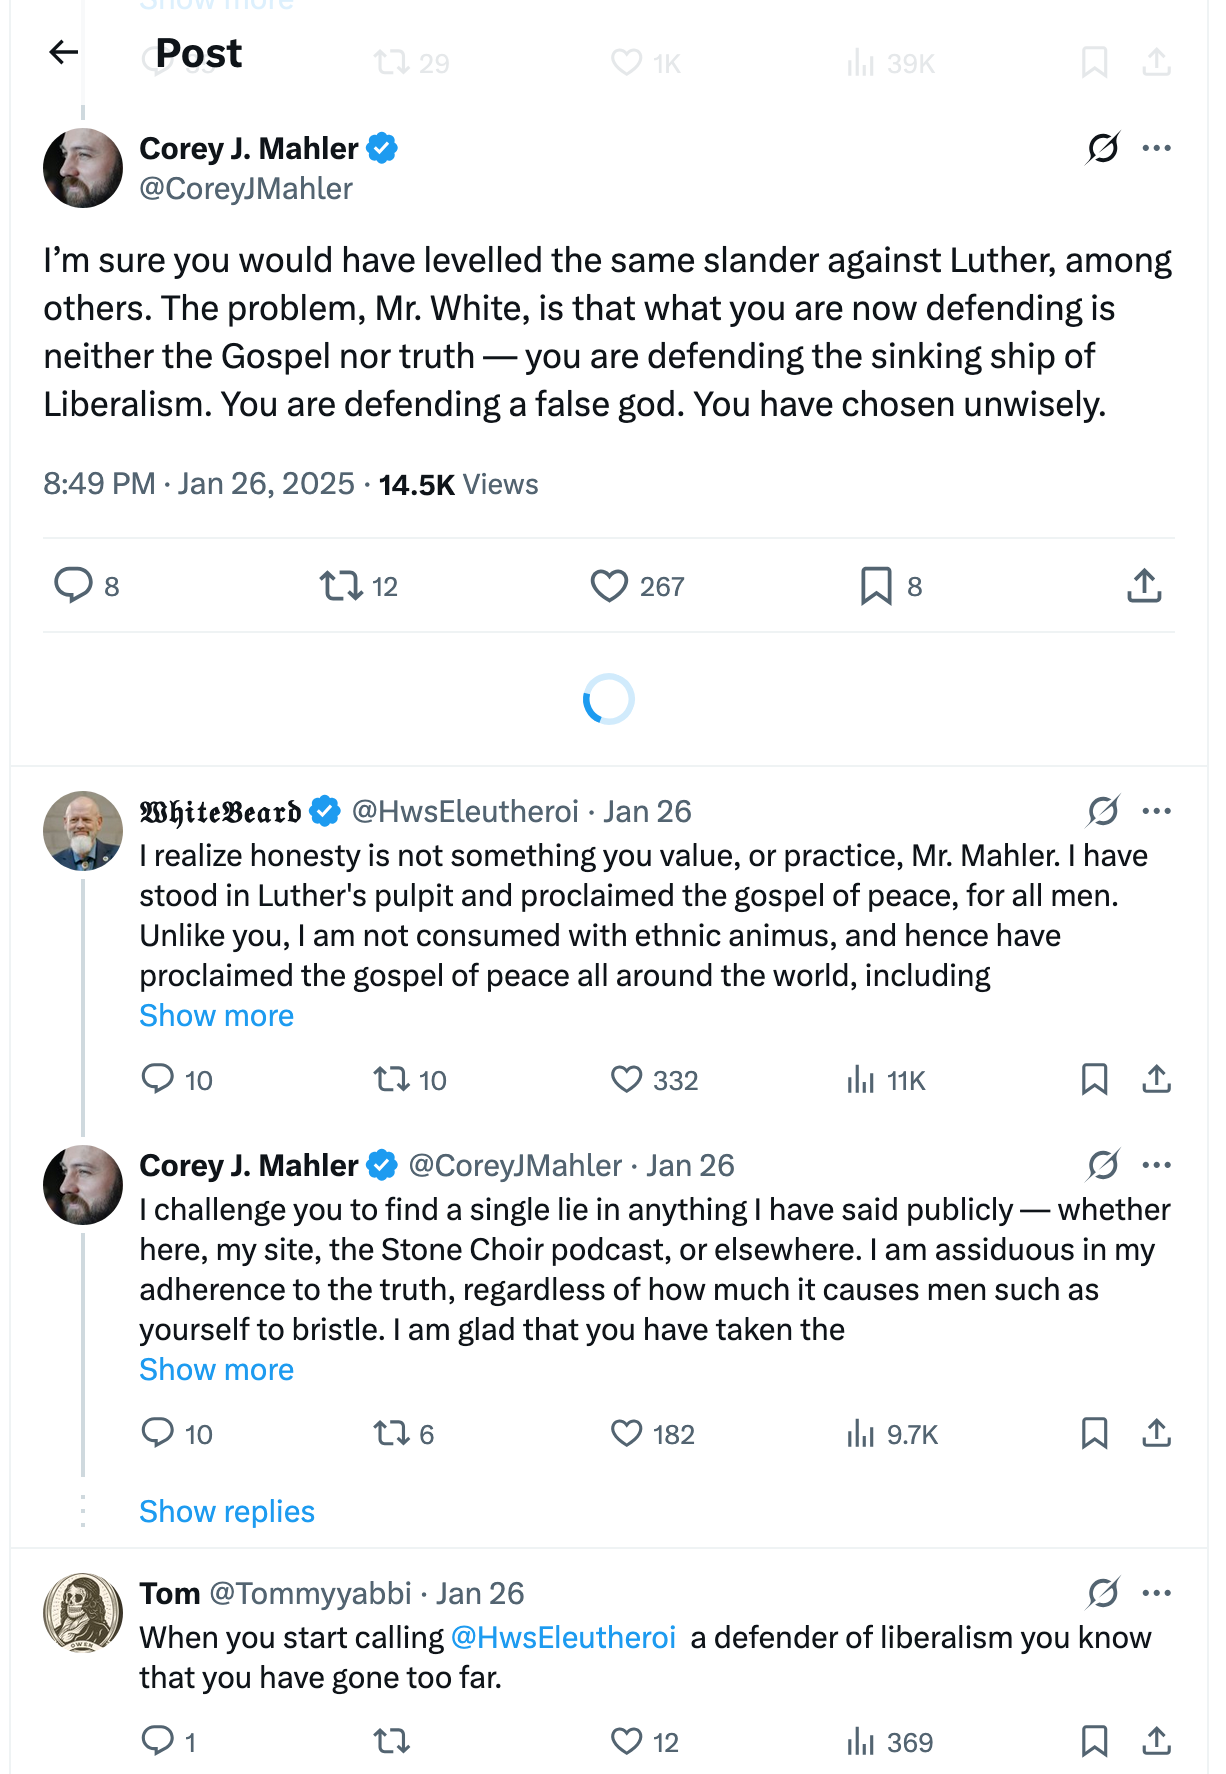
Task: Open WhiteBeard's profile picture
Action: (x=83, y=831)
